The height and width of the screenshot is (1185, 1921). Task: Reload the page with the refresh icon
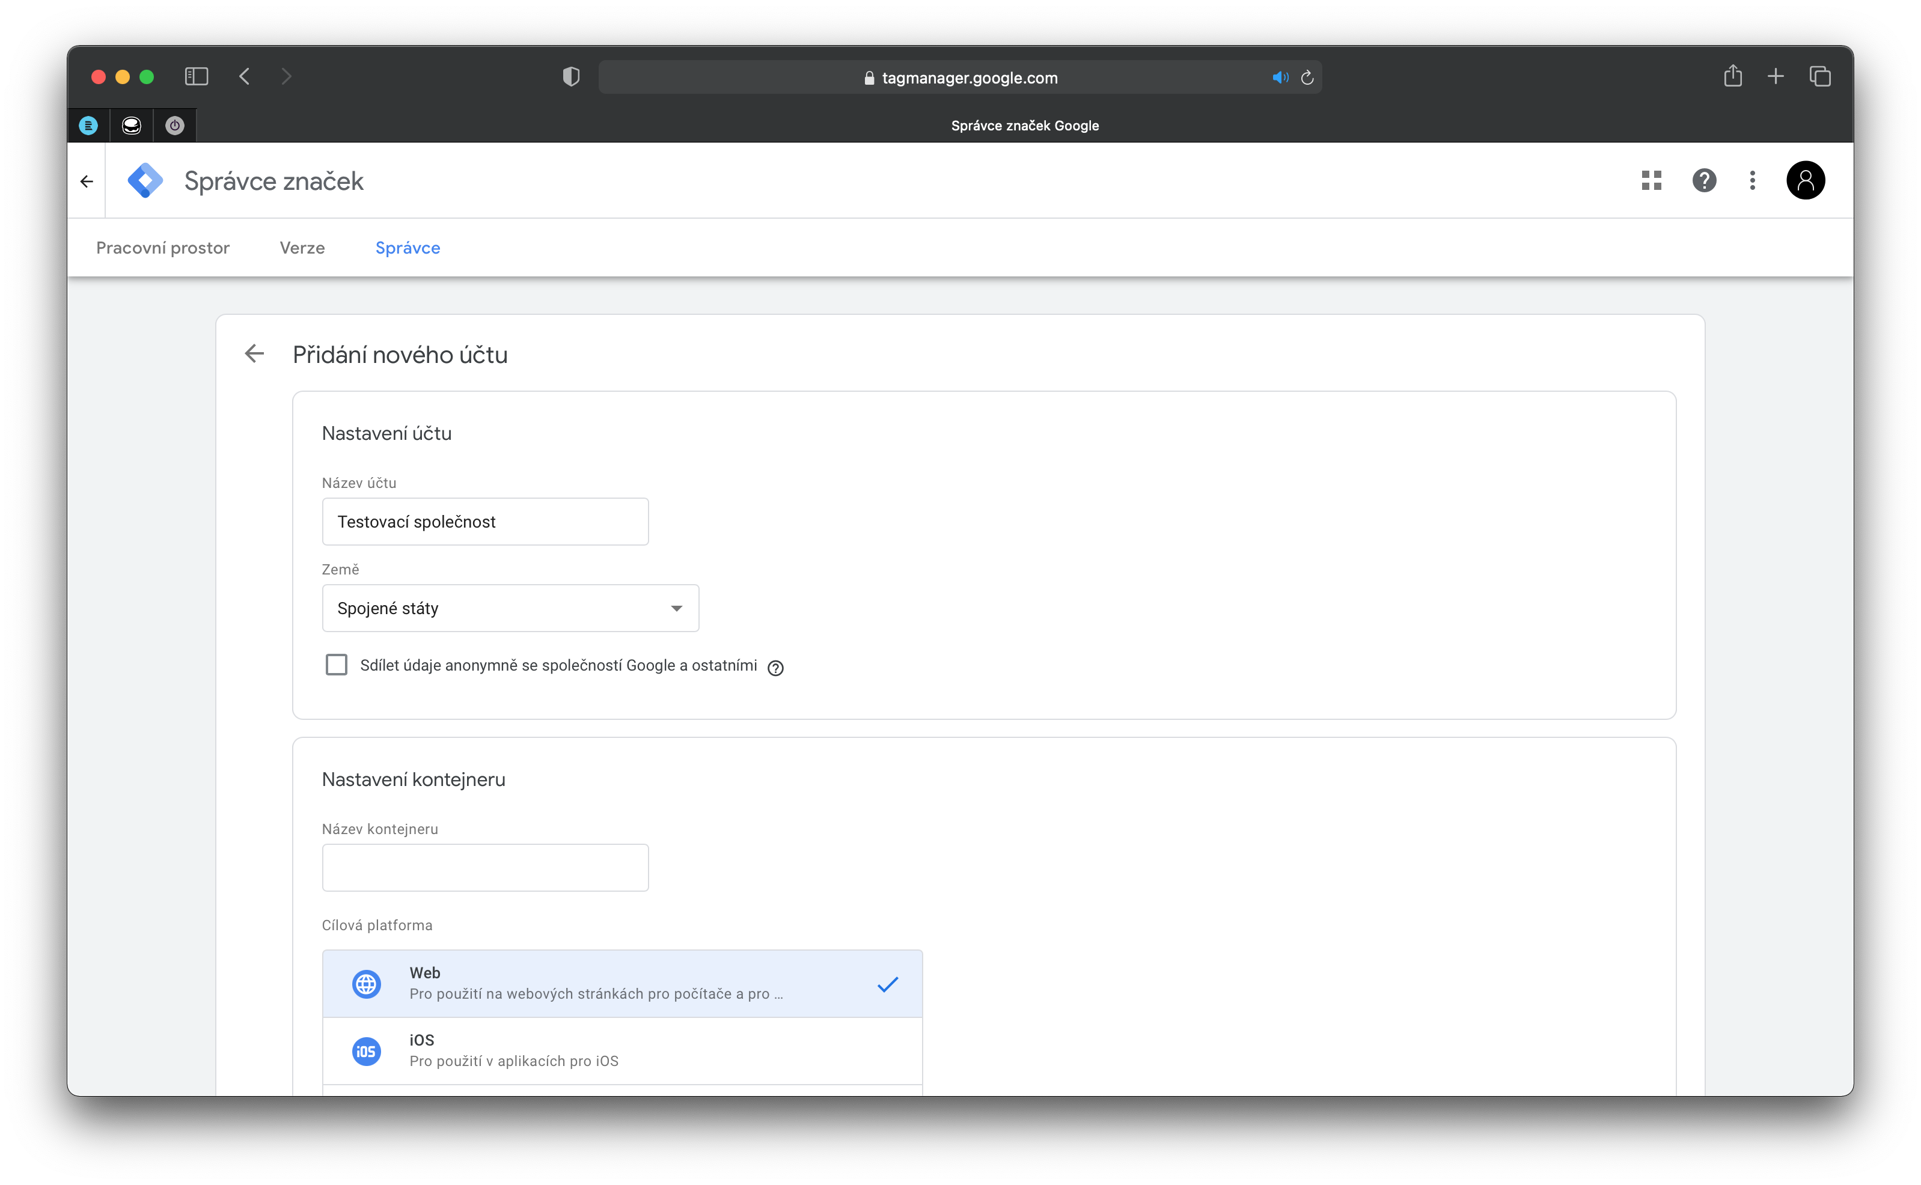tap(1307, 77)
